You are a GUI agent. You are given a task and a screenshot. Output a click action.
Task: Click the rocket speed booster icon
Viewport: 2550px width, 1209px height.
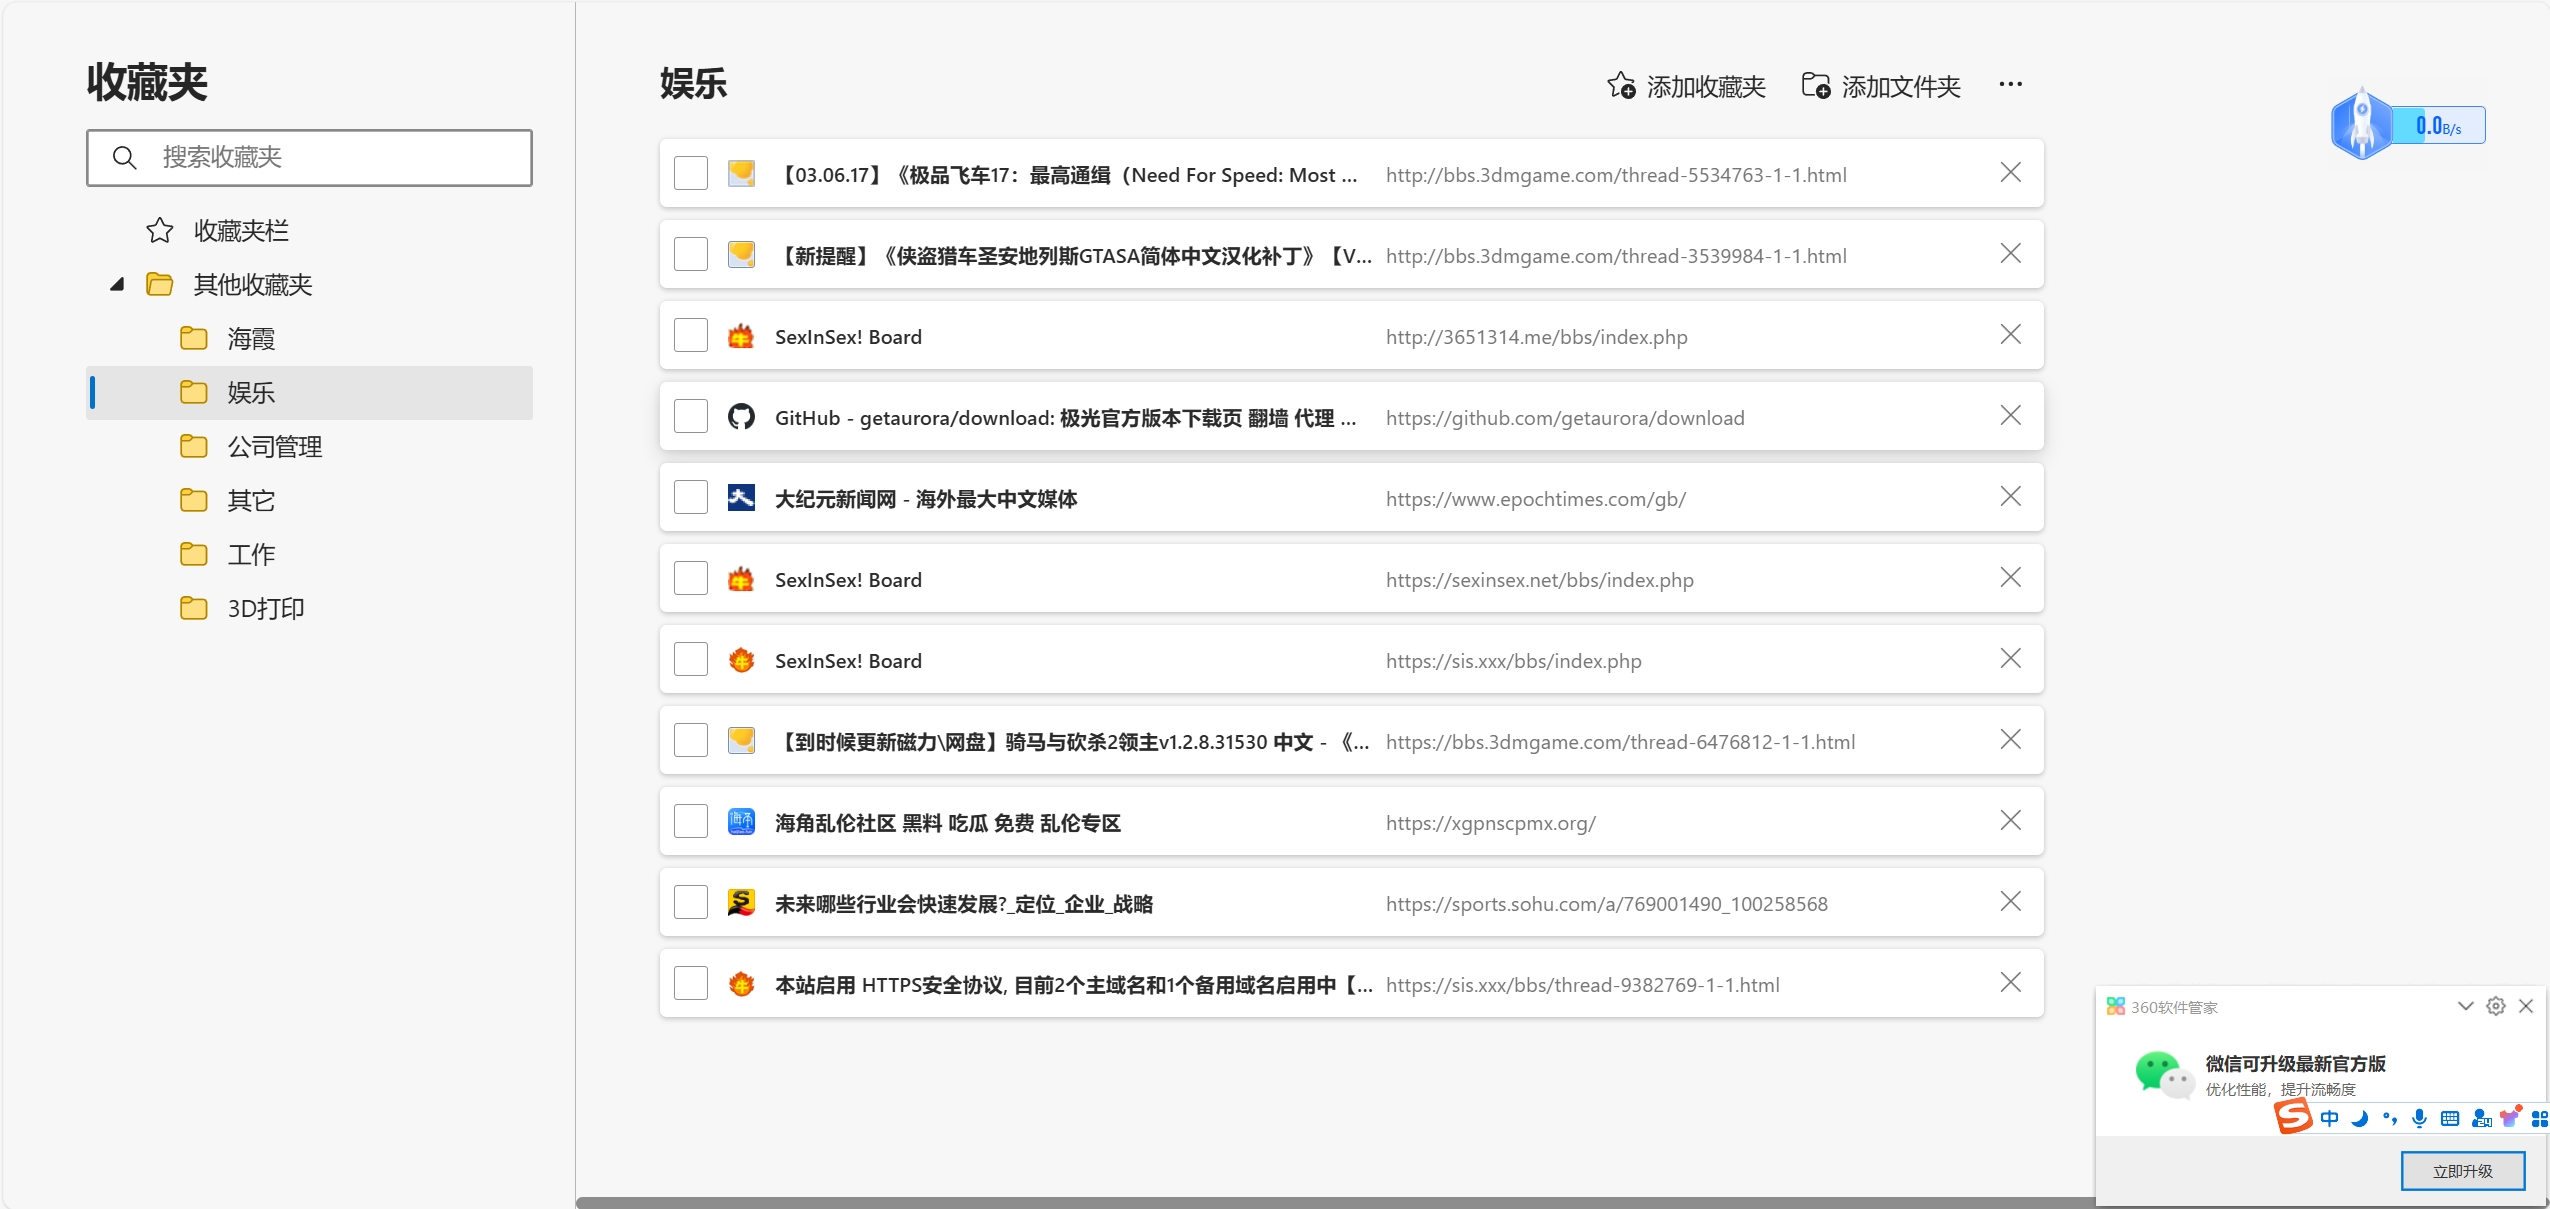[2361, 125]
